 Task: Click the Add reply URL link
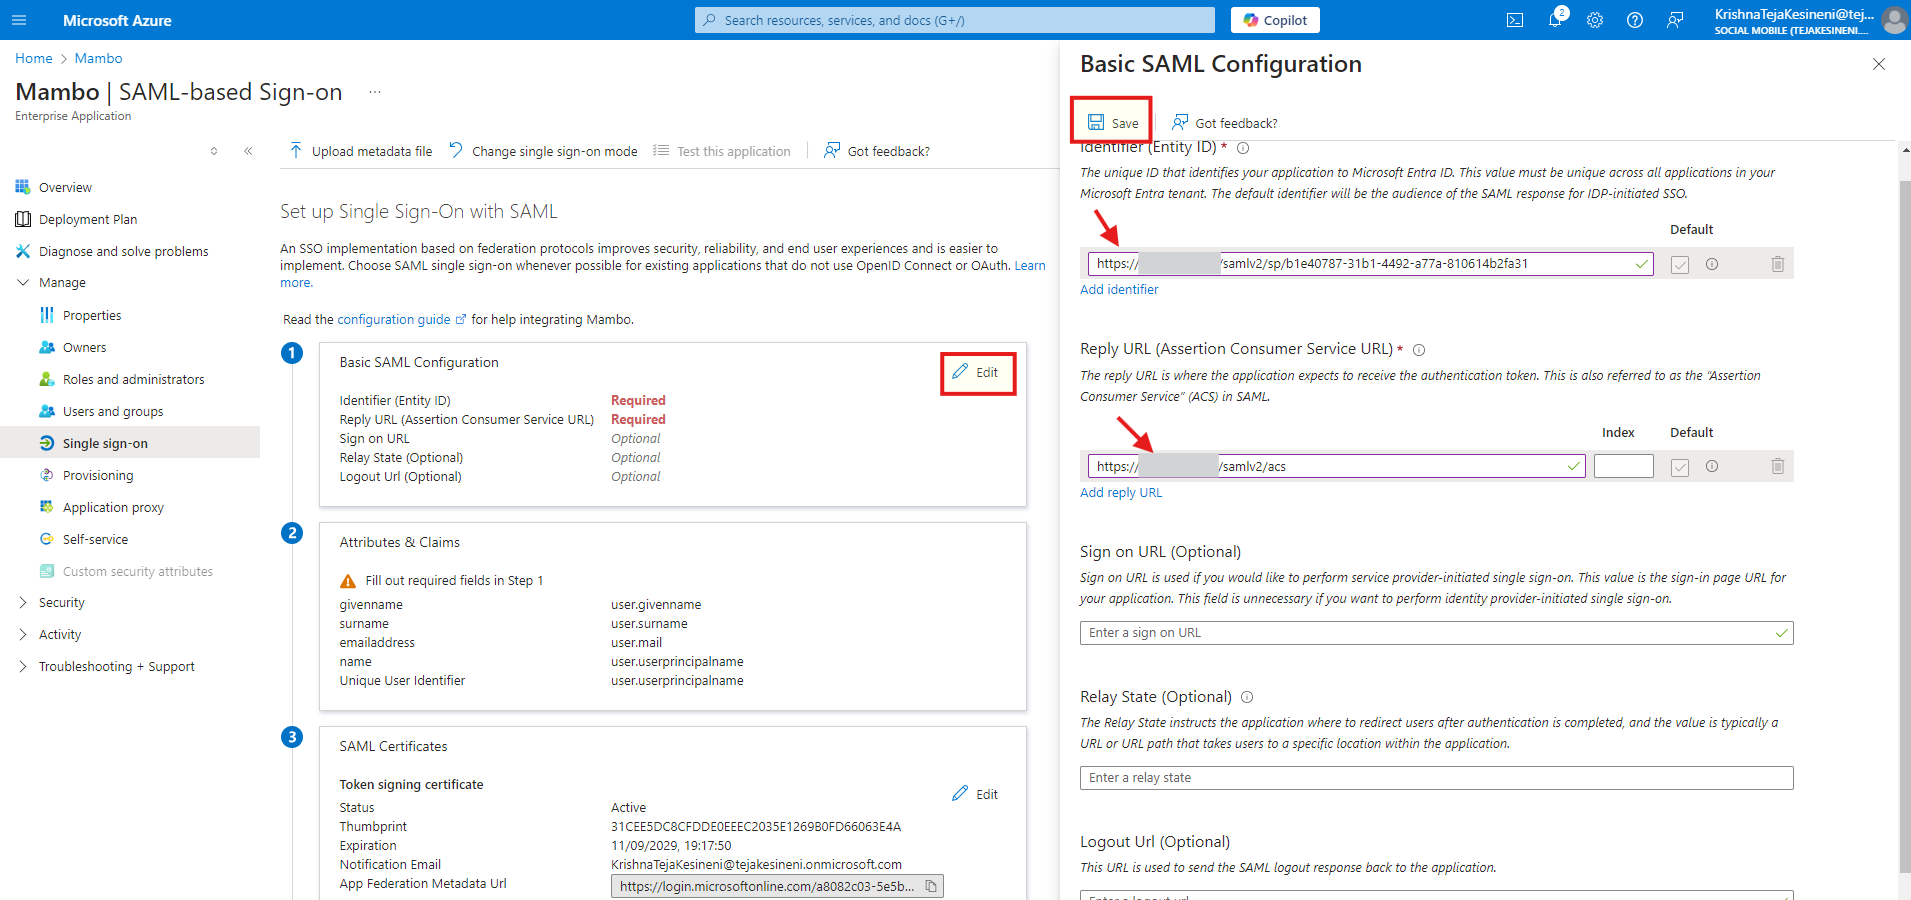[x=1121, y=493]
